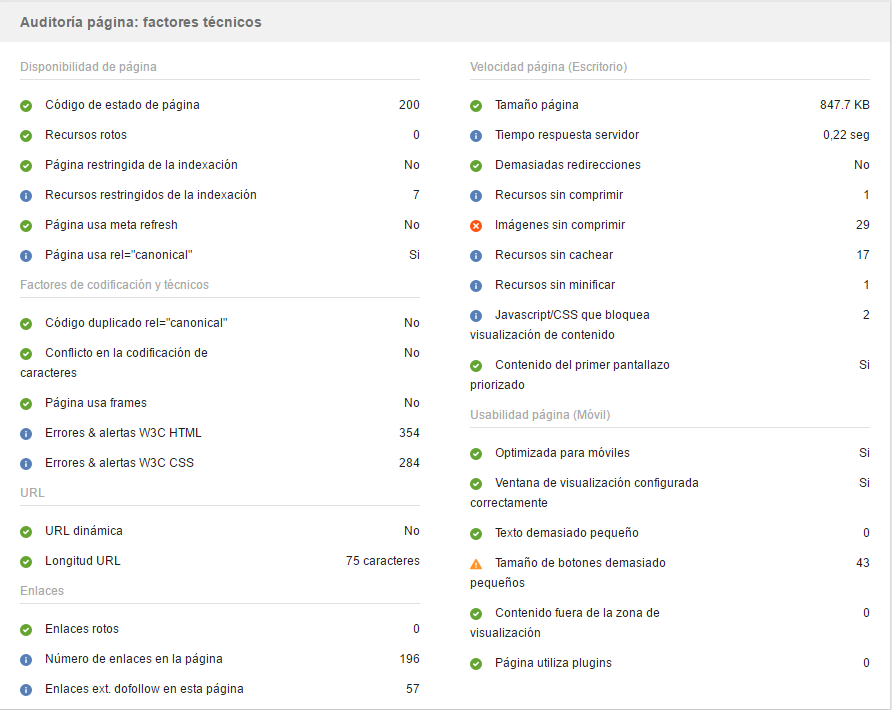Click the Imágenes sin comprimir count 29
This screenshot has width=892, height=710.
(862, 225)
